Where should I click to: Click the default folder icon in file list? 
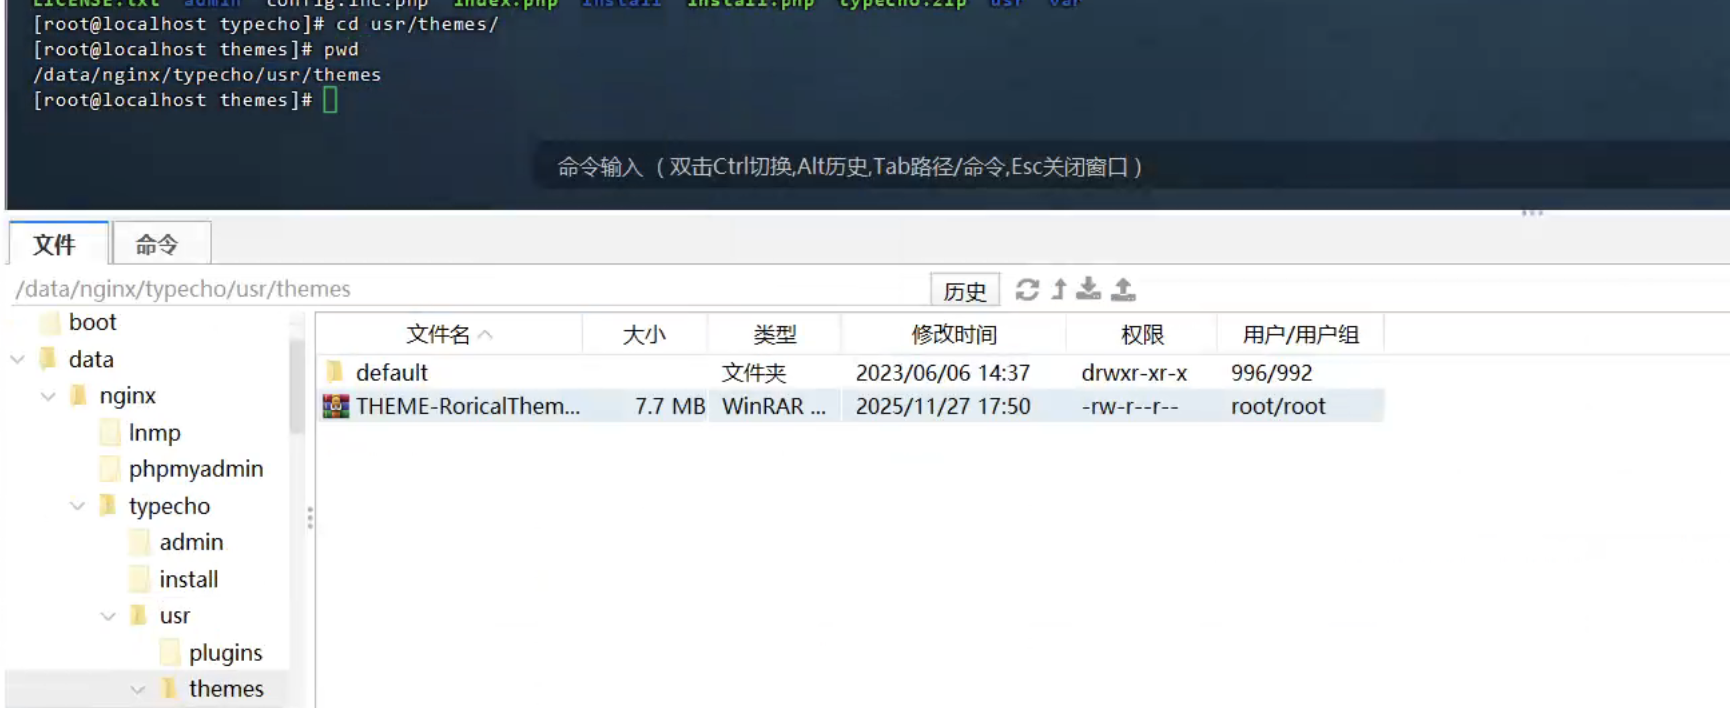[335, 372]
